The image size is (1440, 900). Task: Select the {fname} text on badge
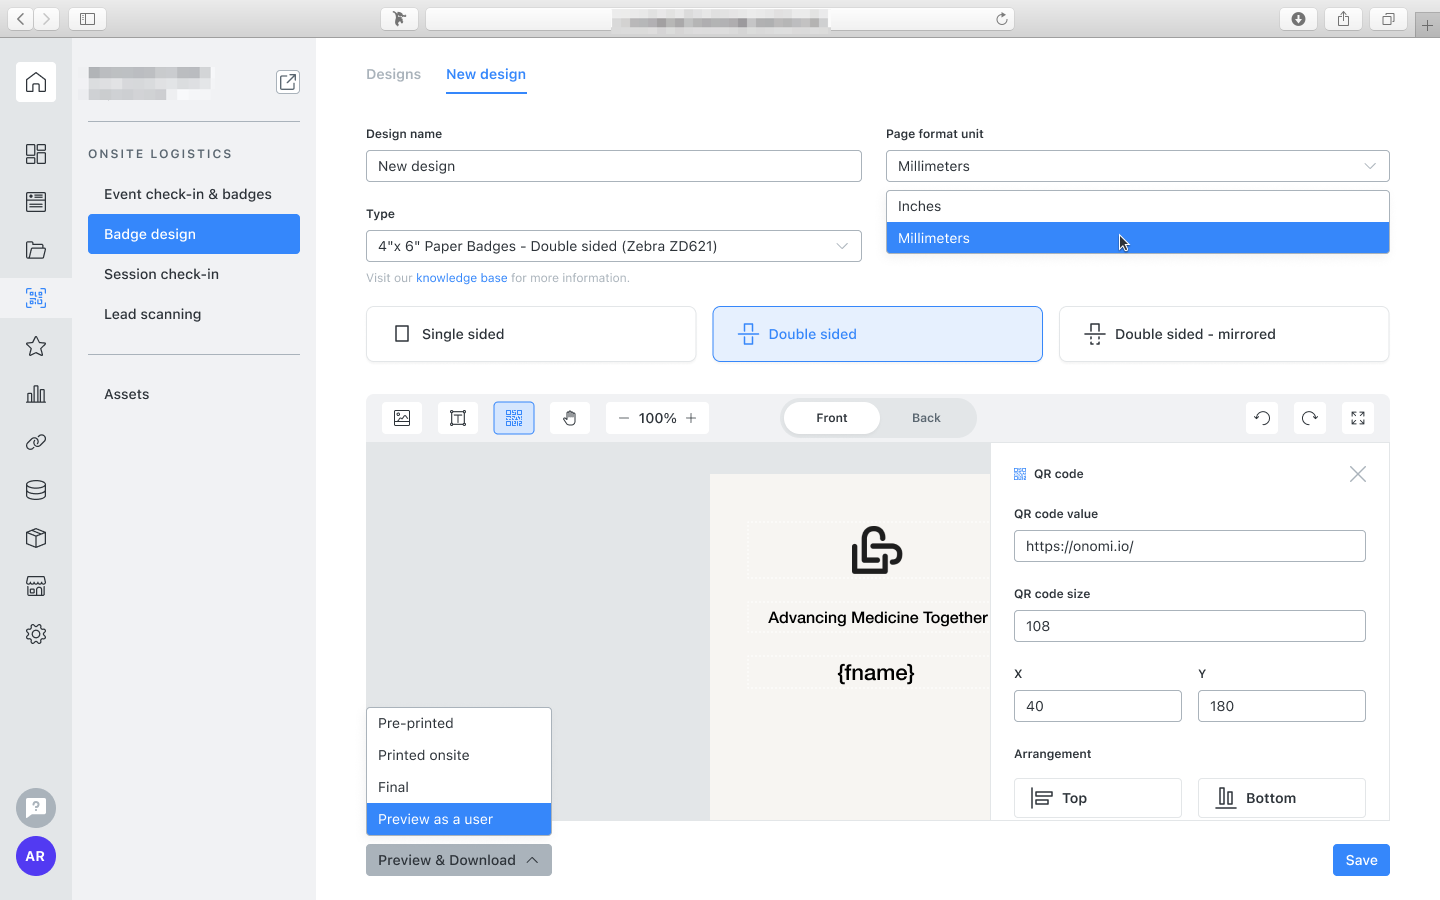click(x=876, y=673)
